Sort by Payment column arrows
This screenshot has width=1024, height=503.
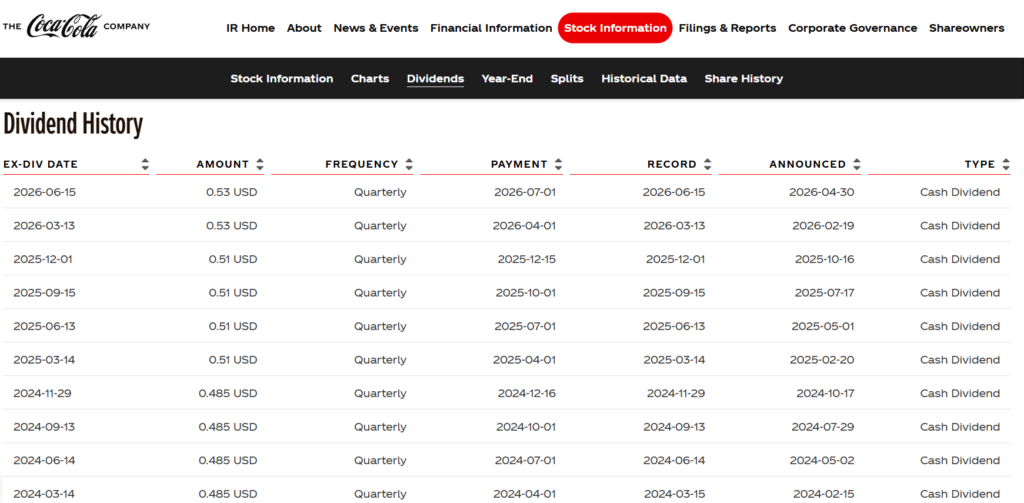(558, 165)
